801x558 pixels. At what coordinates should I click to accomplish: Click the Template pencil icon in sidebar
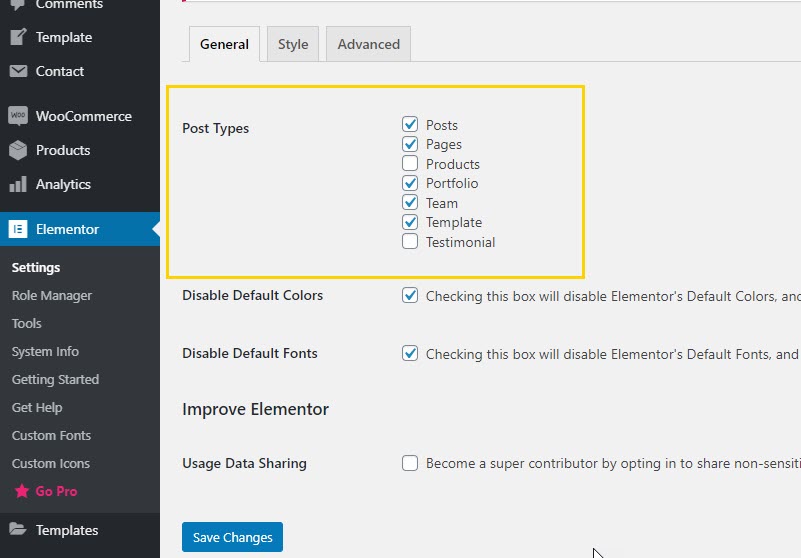click(x=18, y=37)
